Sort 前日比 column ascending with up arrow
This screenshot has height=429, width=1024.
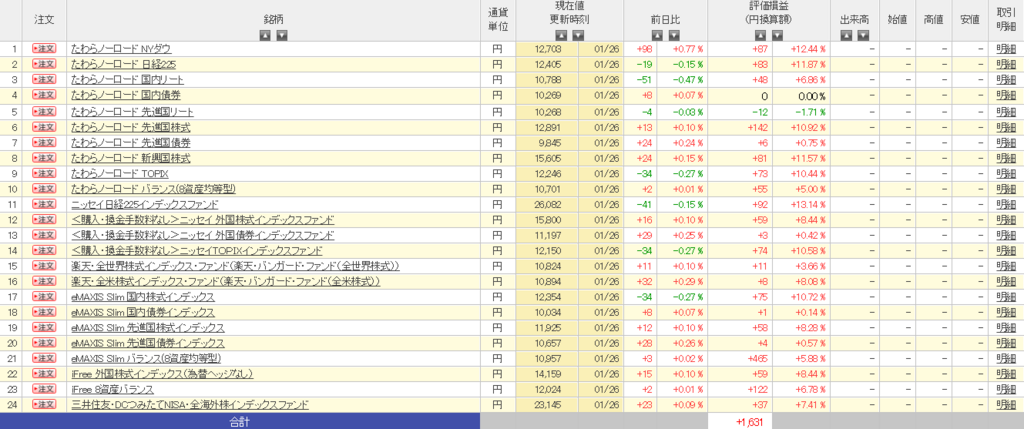657,35
